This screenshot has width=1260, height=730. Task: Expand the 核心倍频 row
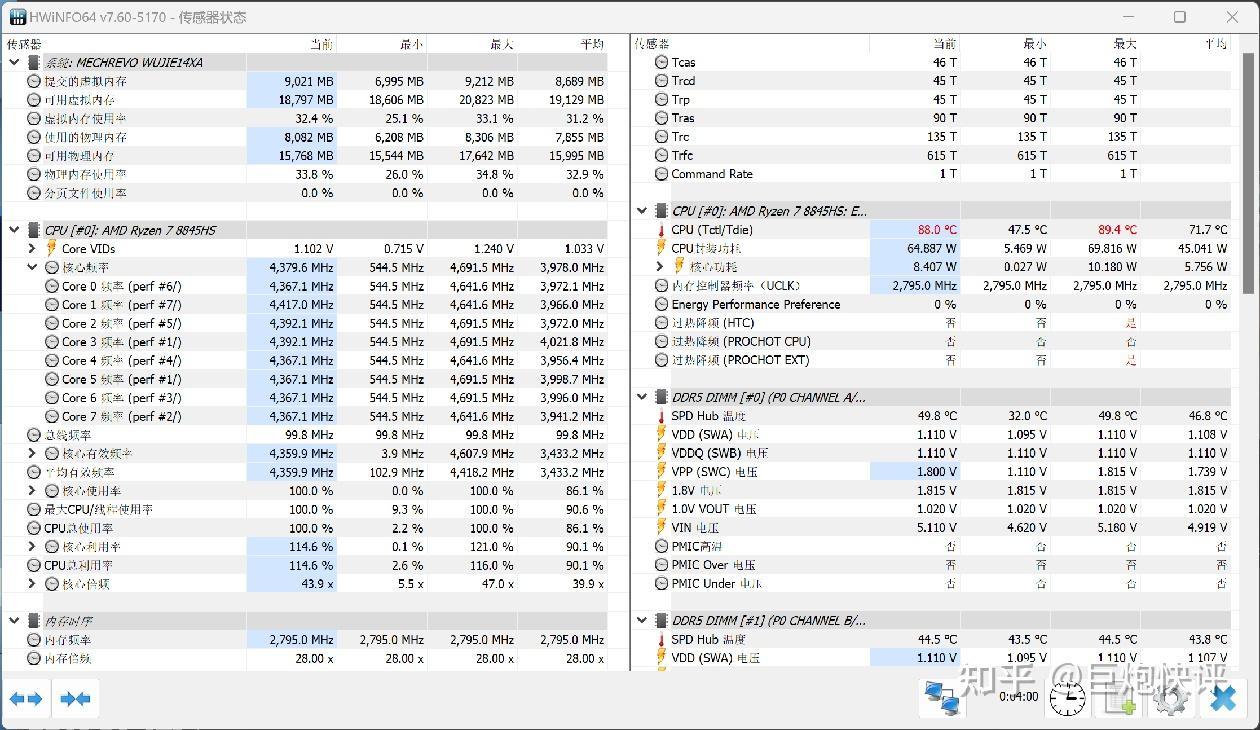coord(33,584)
